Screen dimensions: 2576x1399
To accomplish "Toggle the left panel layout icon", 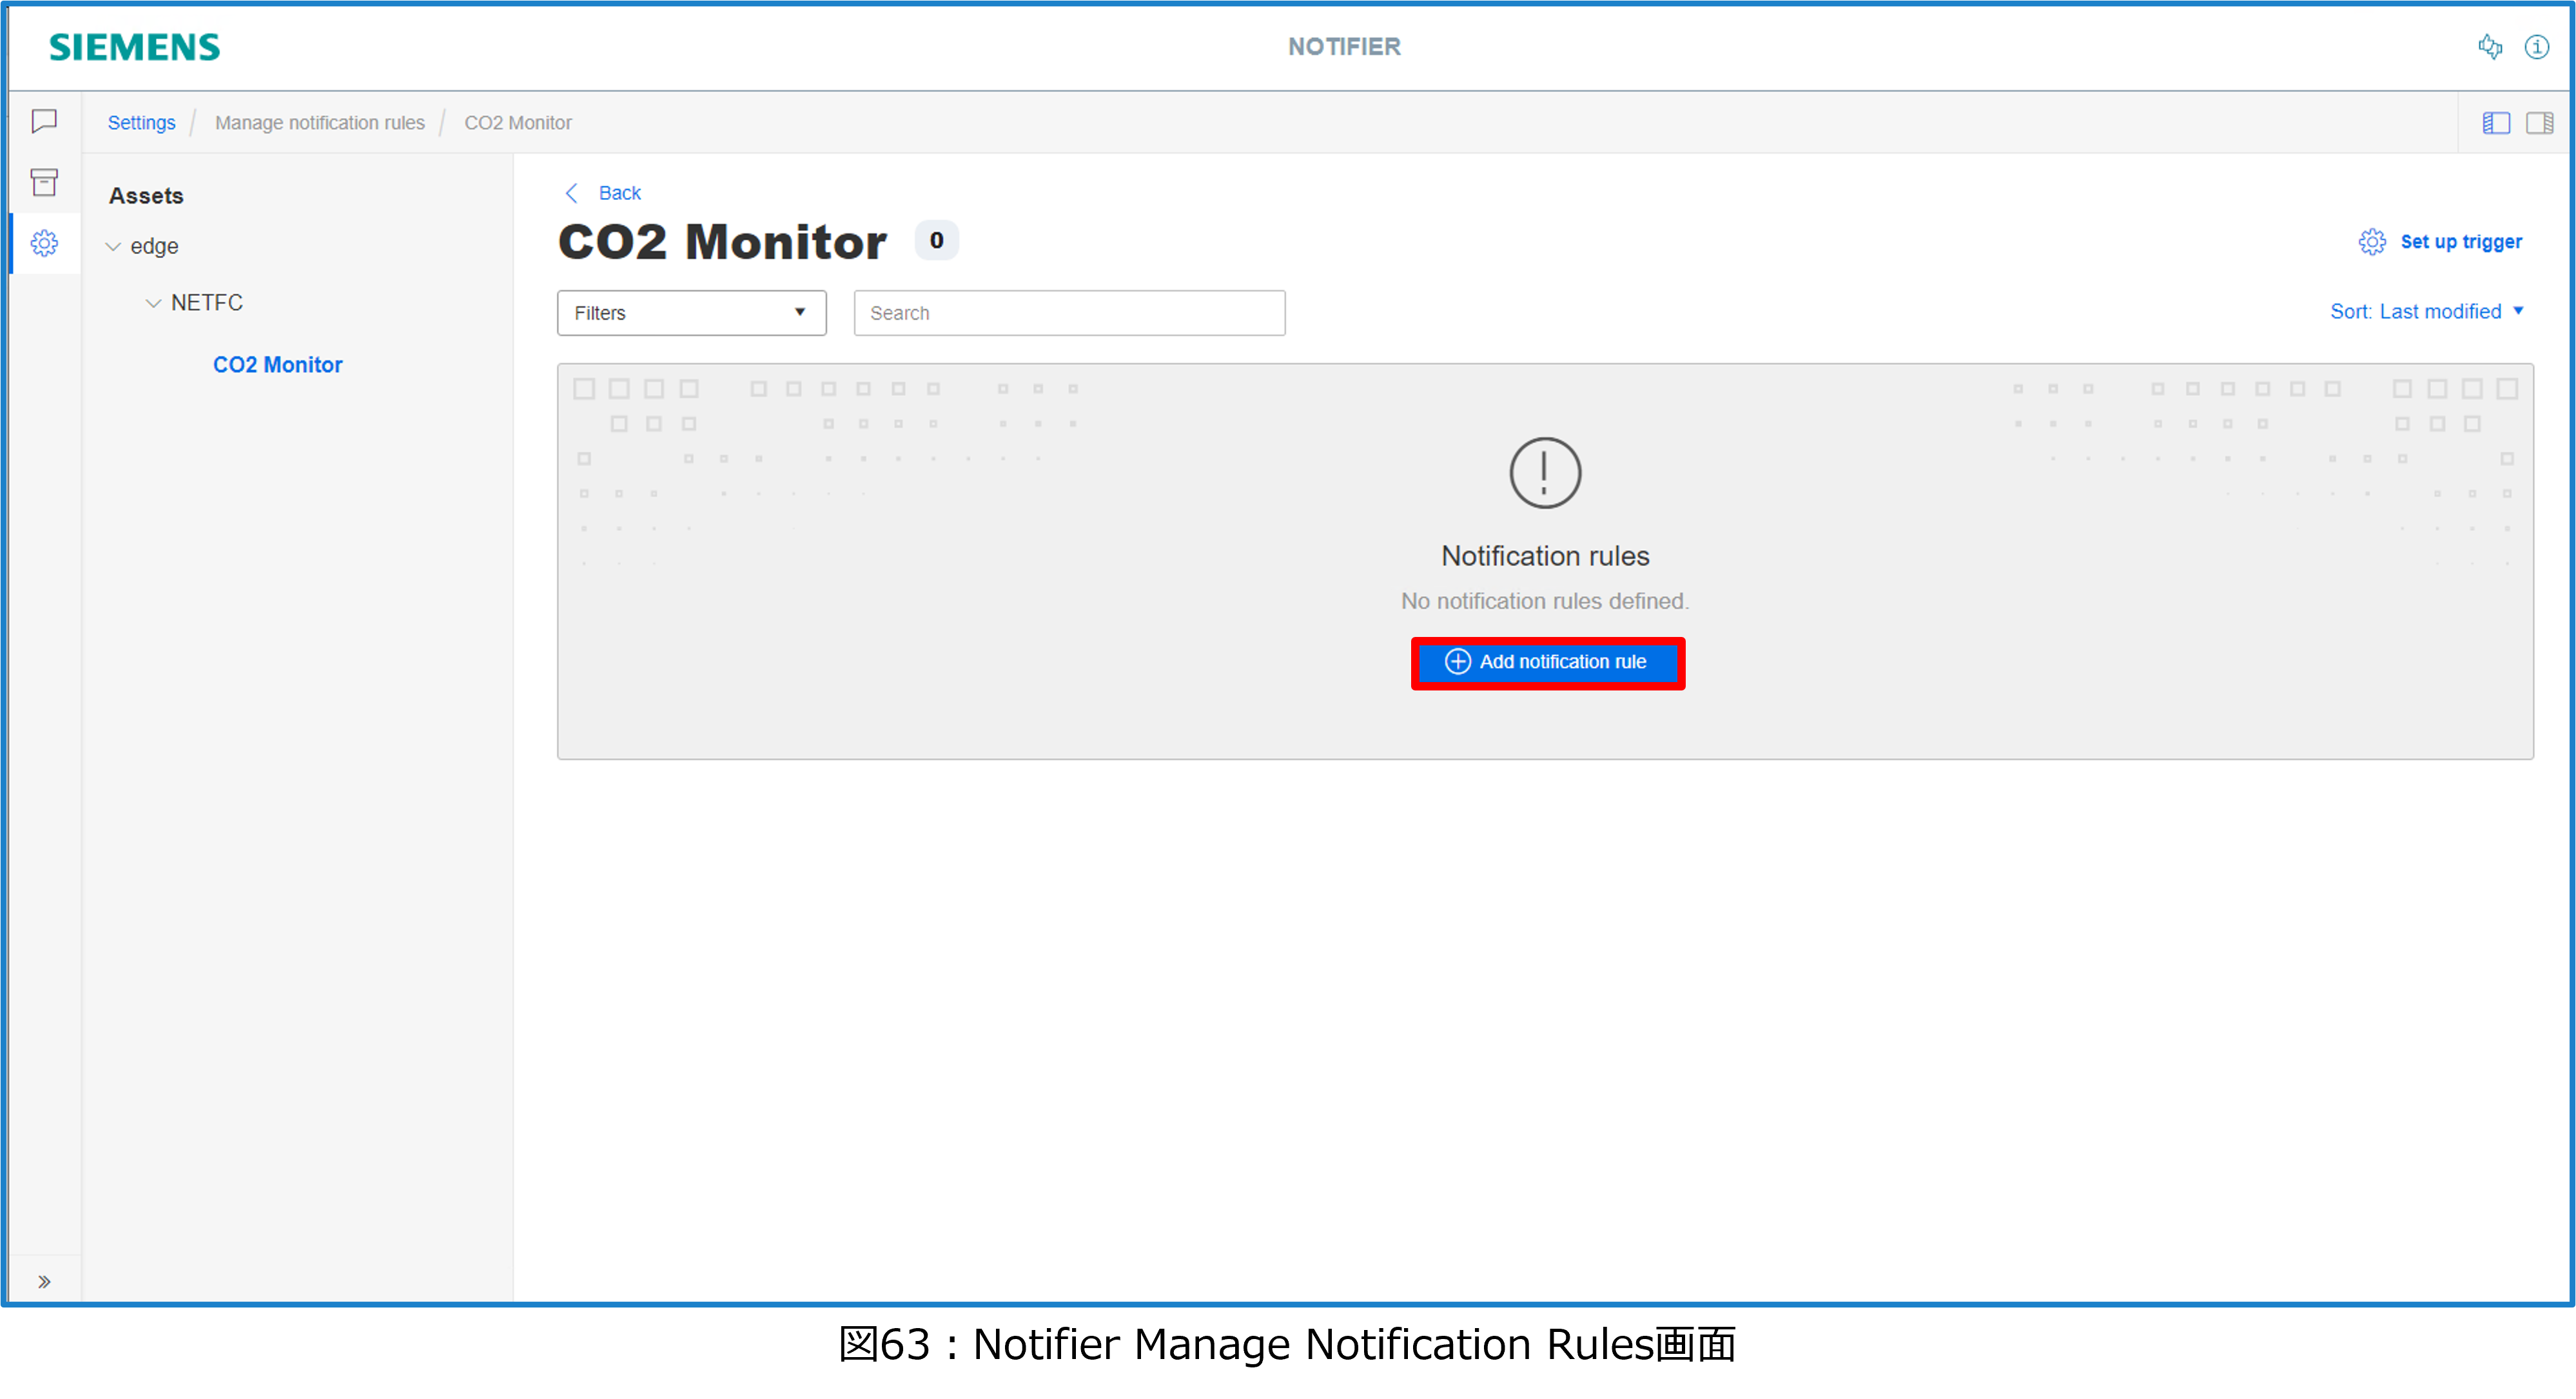I will click(2496, 123).
